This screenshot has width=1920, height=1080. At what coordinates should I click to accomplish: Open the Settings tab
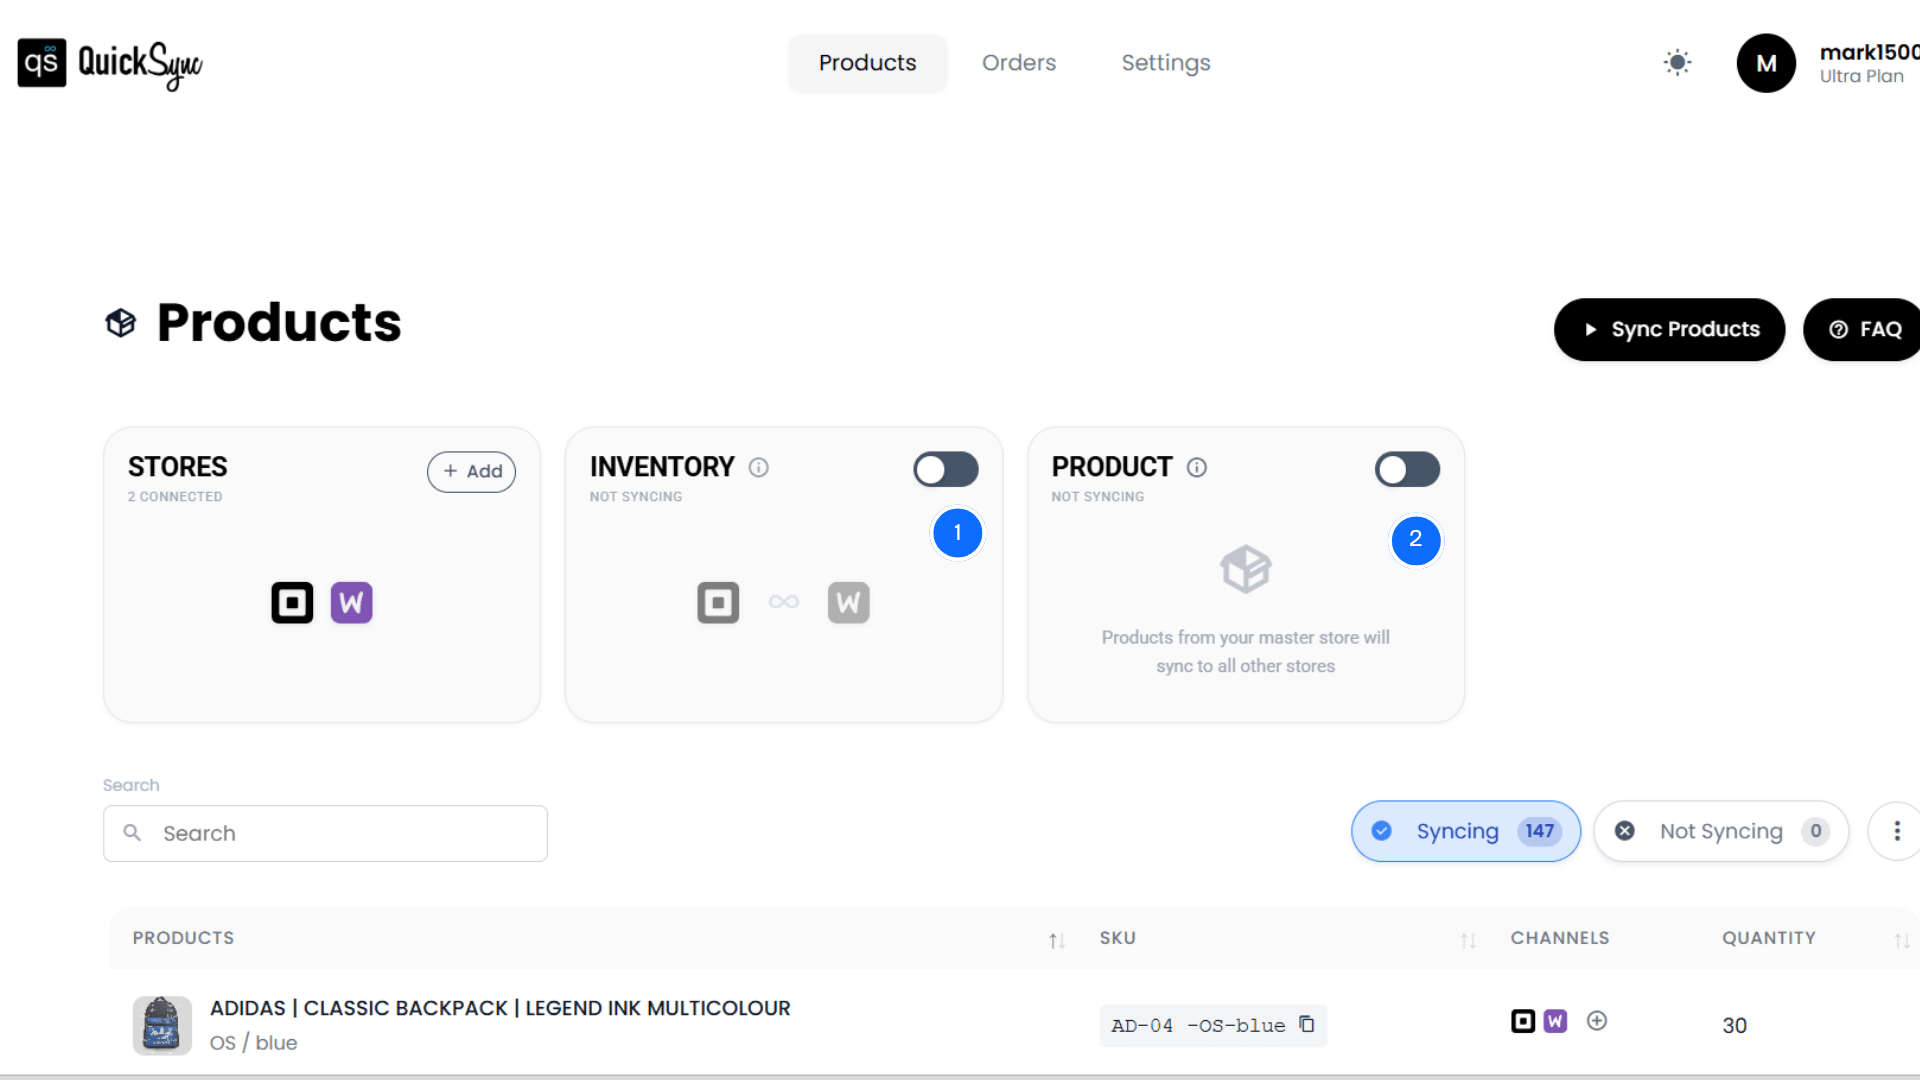point(1165,62)
